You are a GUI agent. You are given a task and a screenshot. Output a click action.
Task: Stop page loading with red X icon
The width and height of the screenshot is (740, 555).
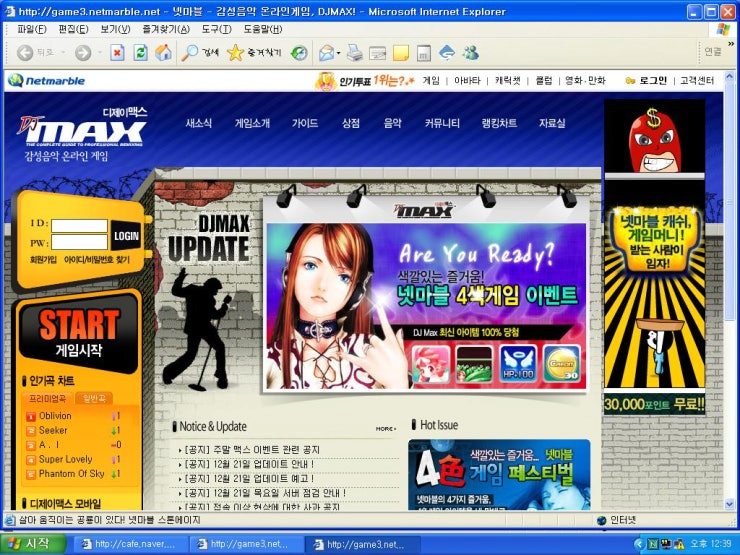pyautogui.click(x=117, y=52)
